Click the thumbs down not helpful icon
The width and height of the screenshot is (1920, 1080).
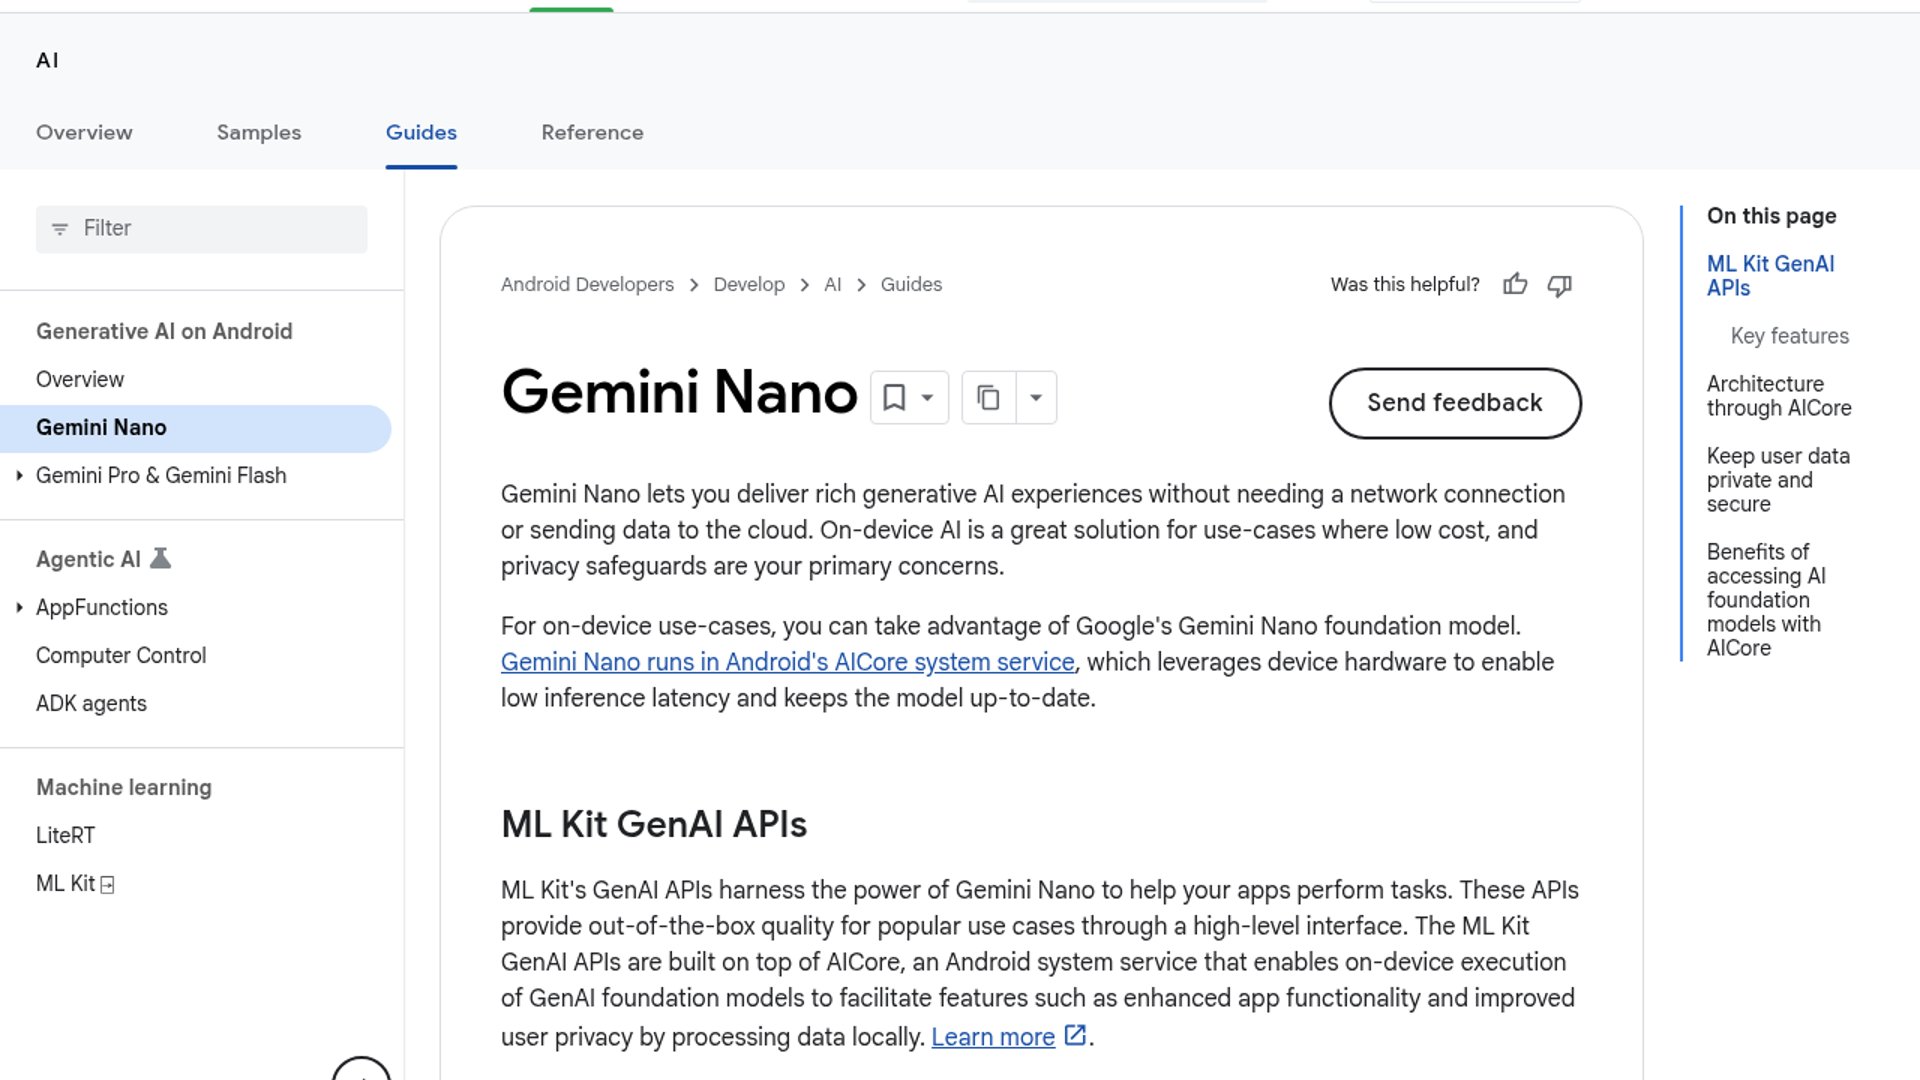1559,285
